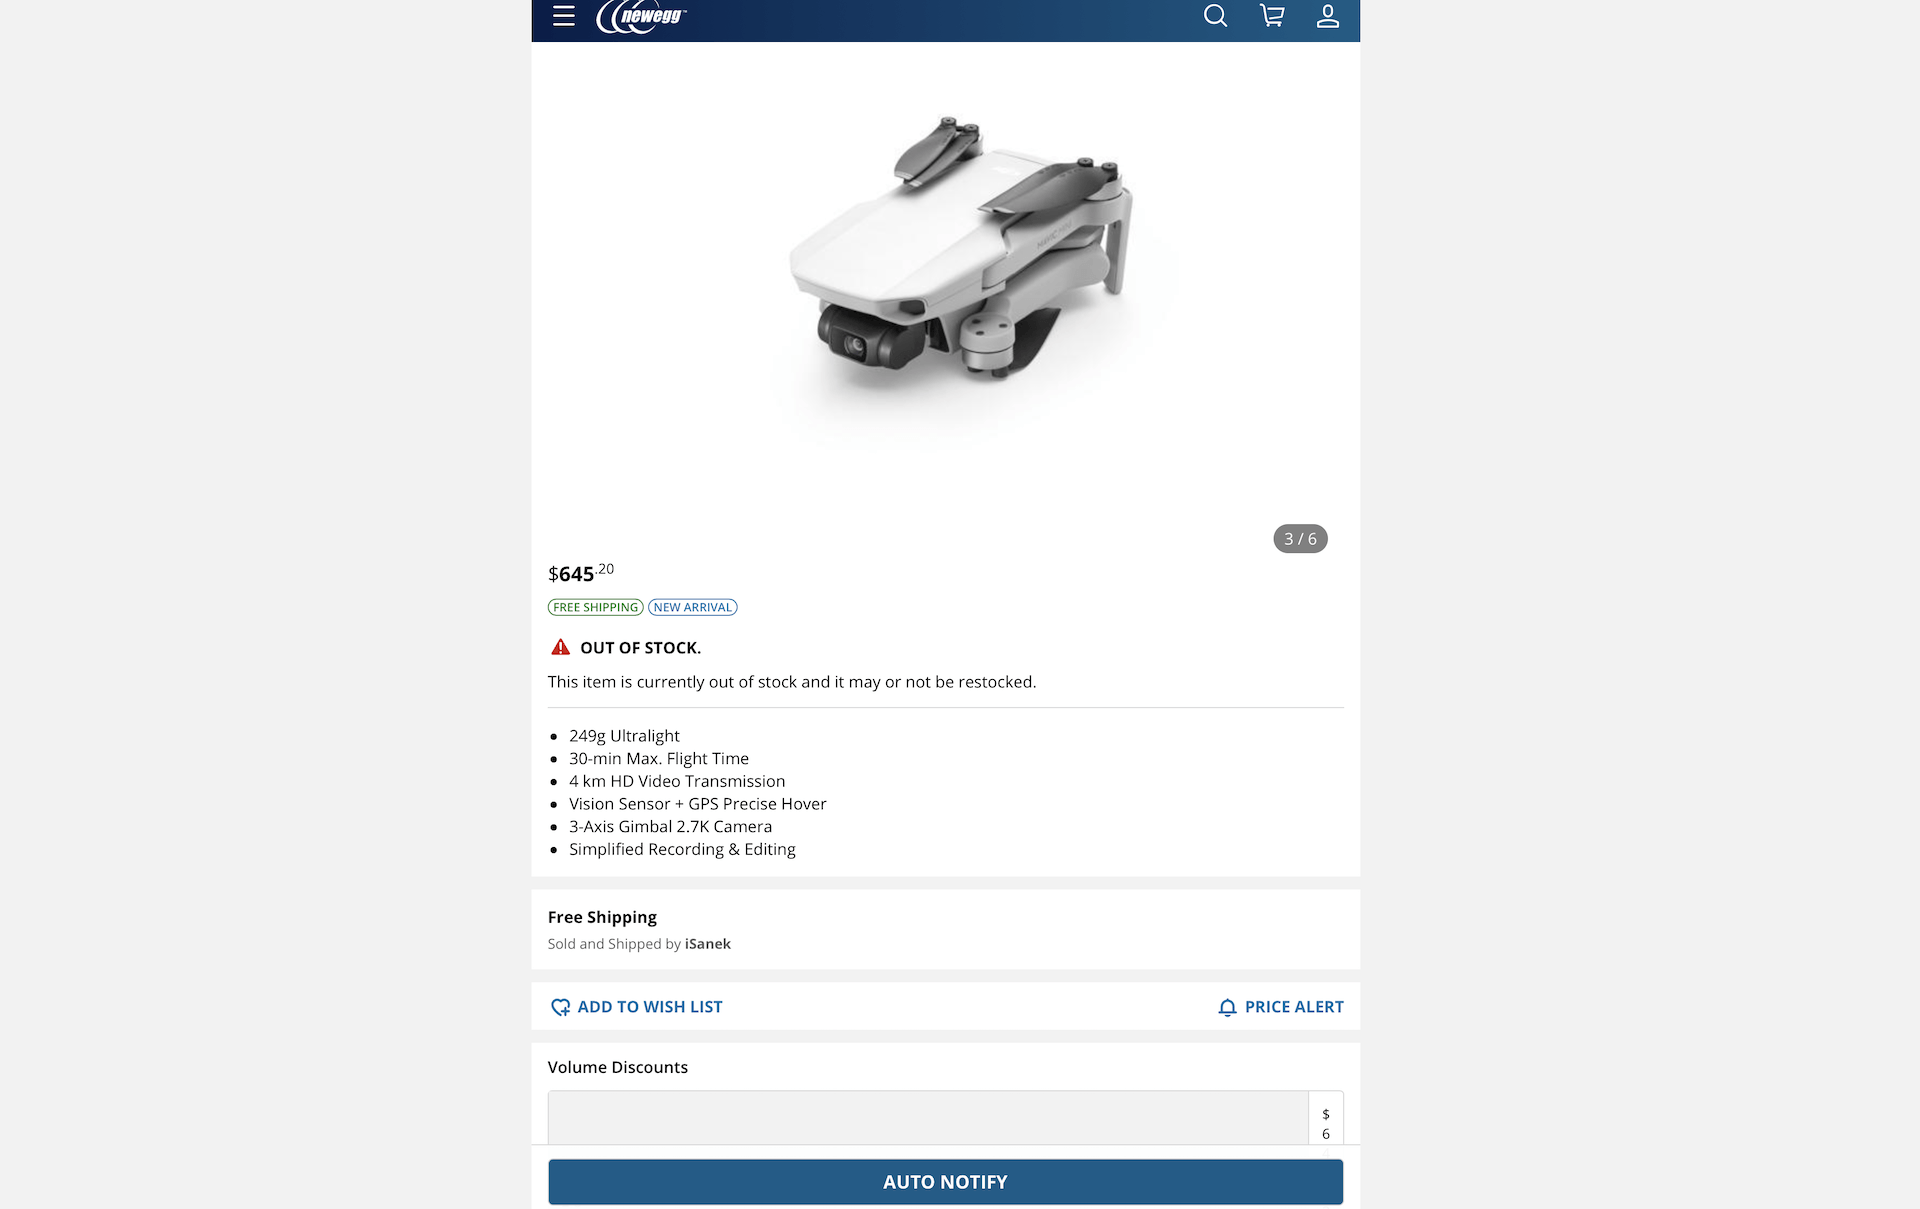Click the out of stock warning icon
The width and height of the screenshot is (1920, 1209).
pos(560,647)
